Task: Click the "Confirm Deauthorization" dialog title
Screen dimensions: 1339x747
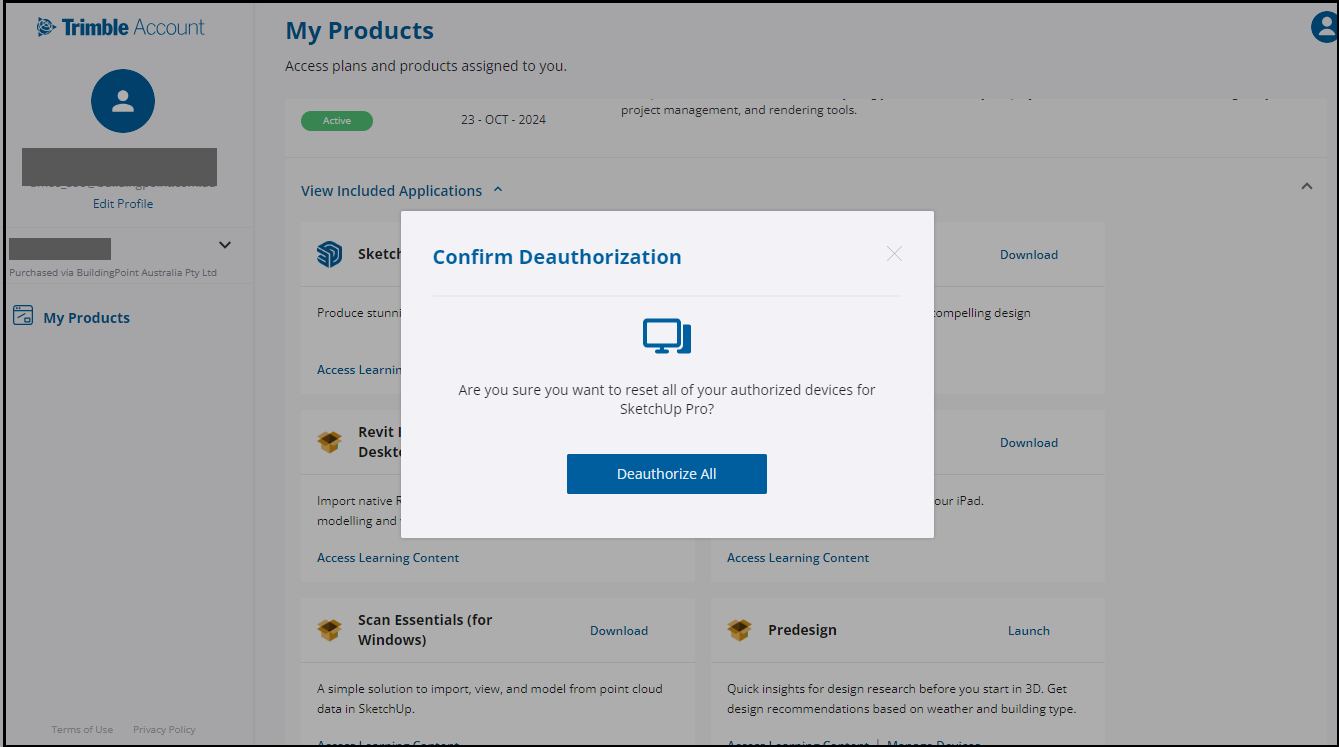Action: click(557, 257)
